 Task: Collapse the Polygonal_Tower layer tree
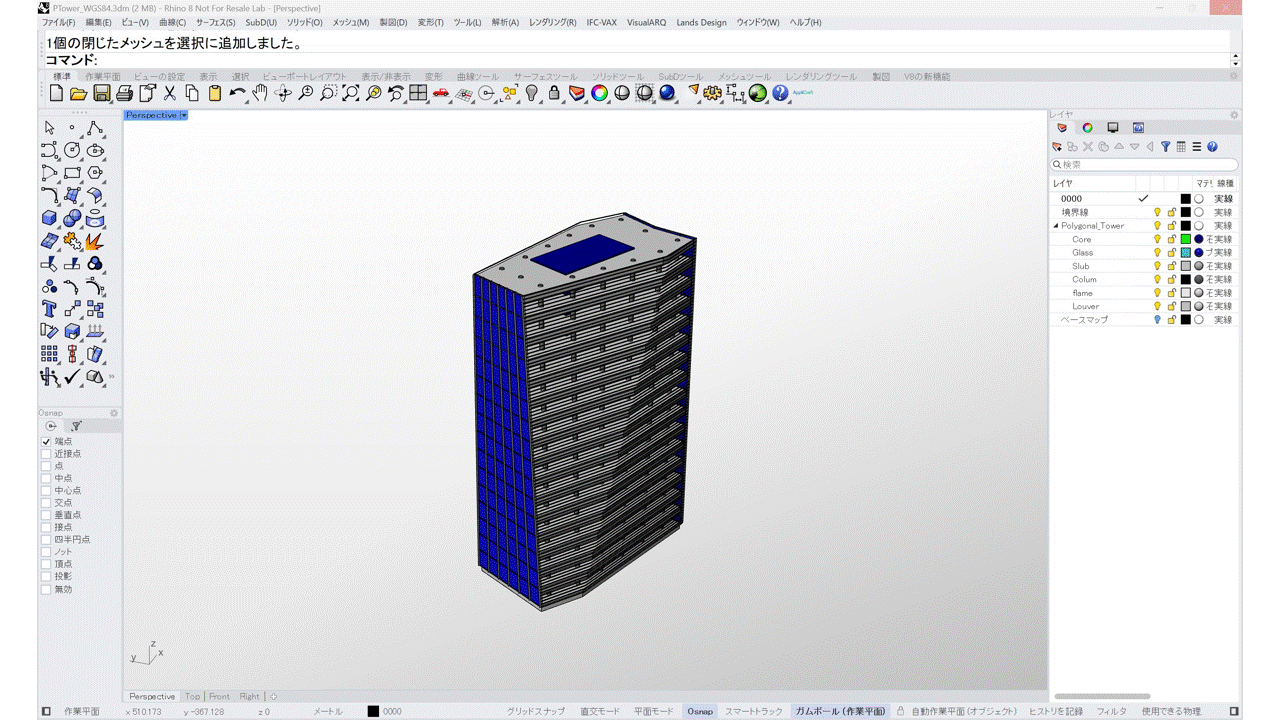pyautogui.click(x=1056, y=226)
